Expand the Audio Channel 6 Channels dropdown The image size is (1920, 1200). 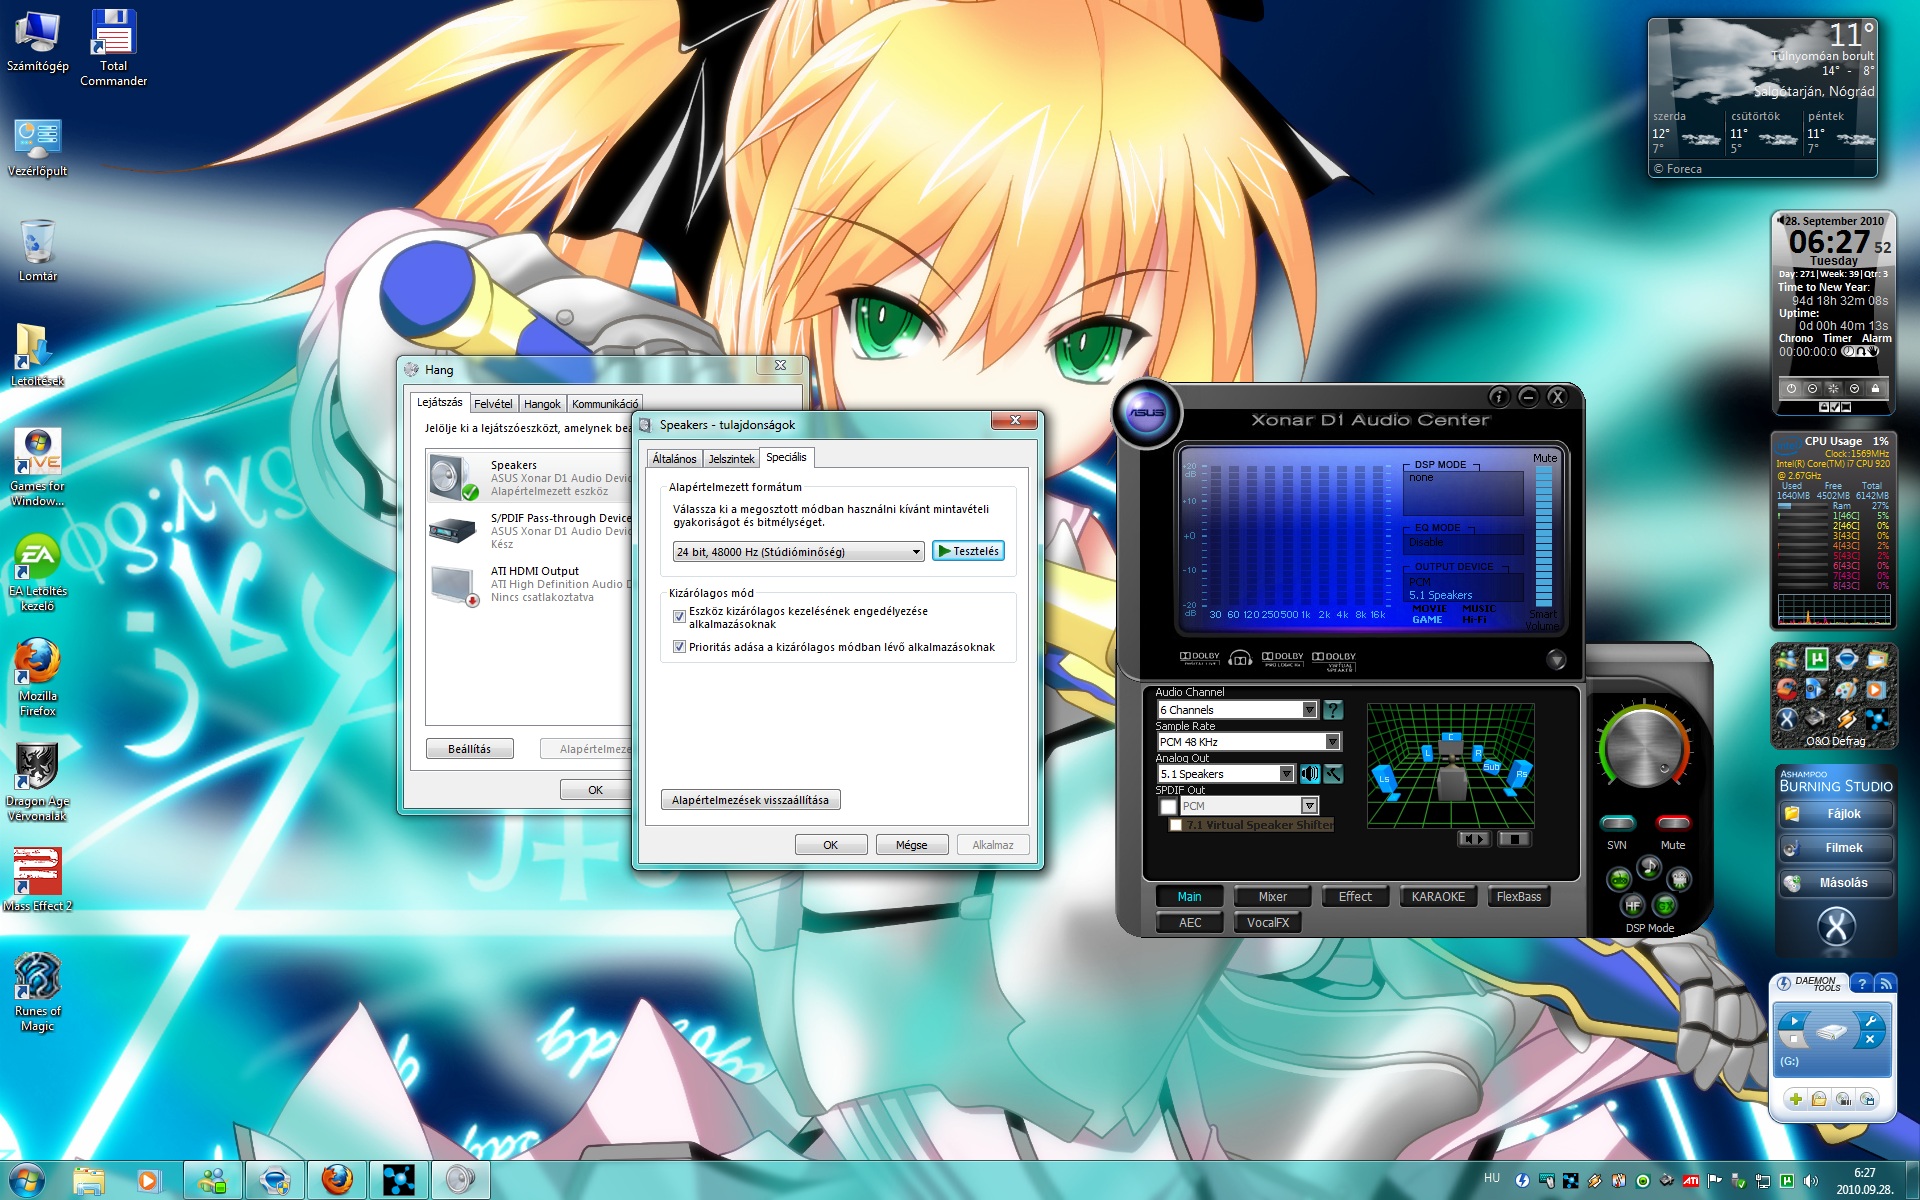(1309, 710)
